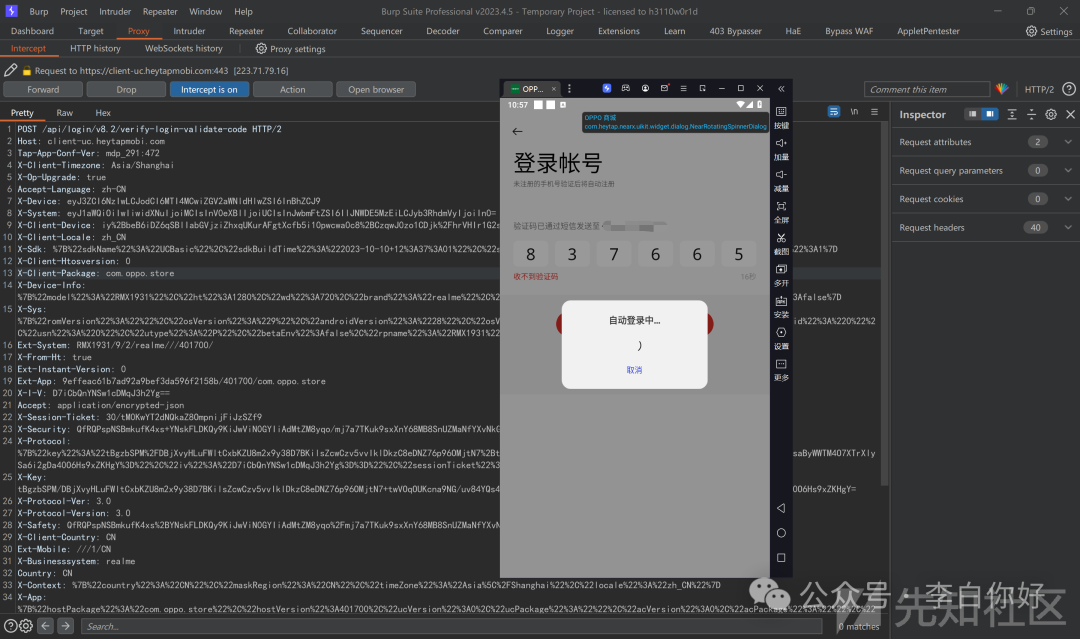Click the rainbow highlight color picker
This screenshot has width=1080, height=639.
pos(1002,89)
